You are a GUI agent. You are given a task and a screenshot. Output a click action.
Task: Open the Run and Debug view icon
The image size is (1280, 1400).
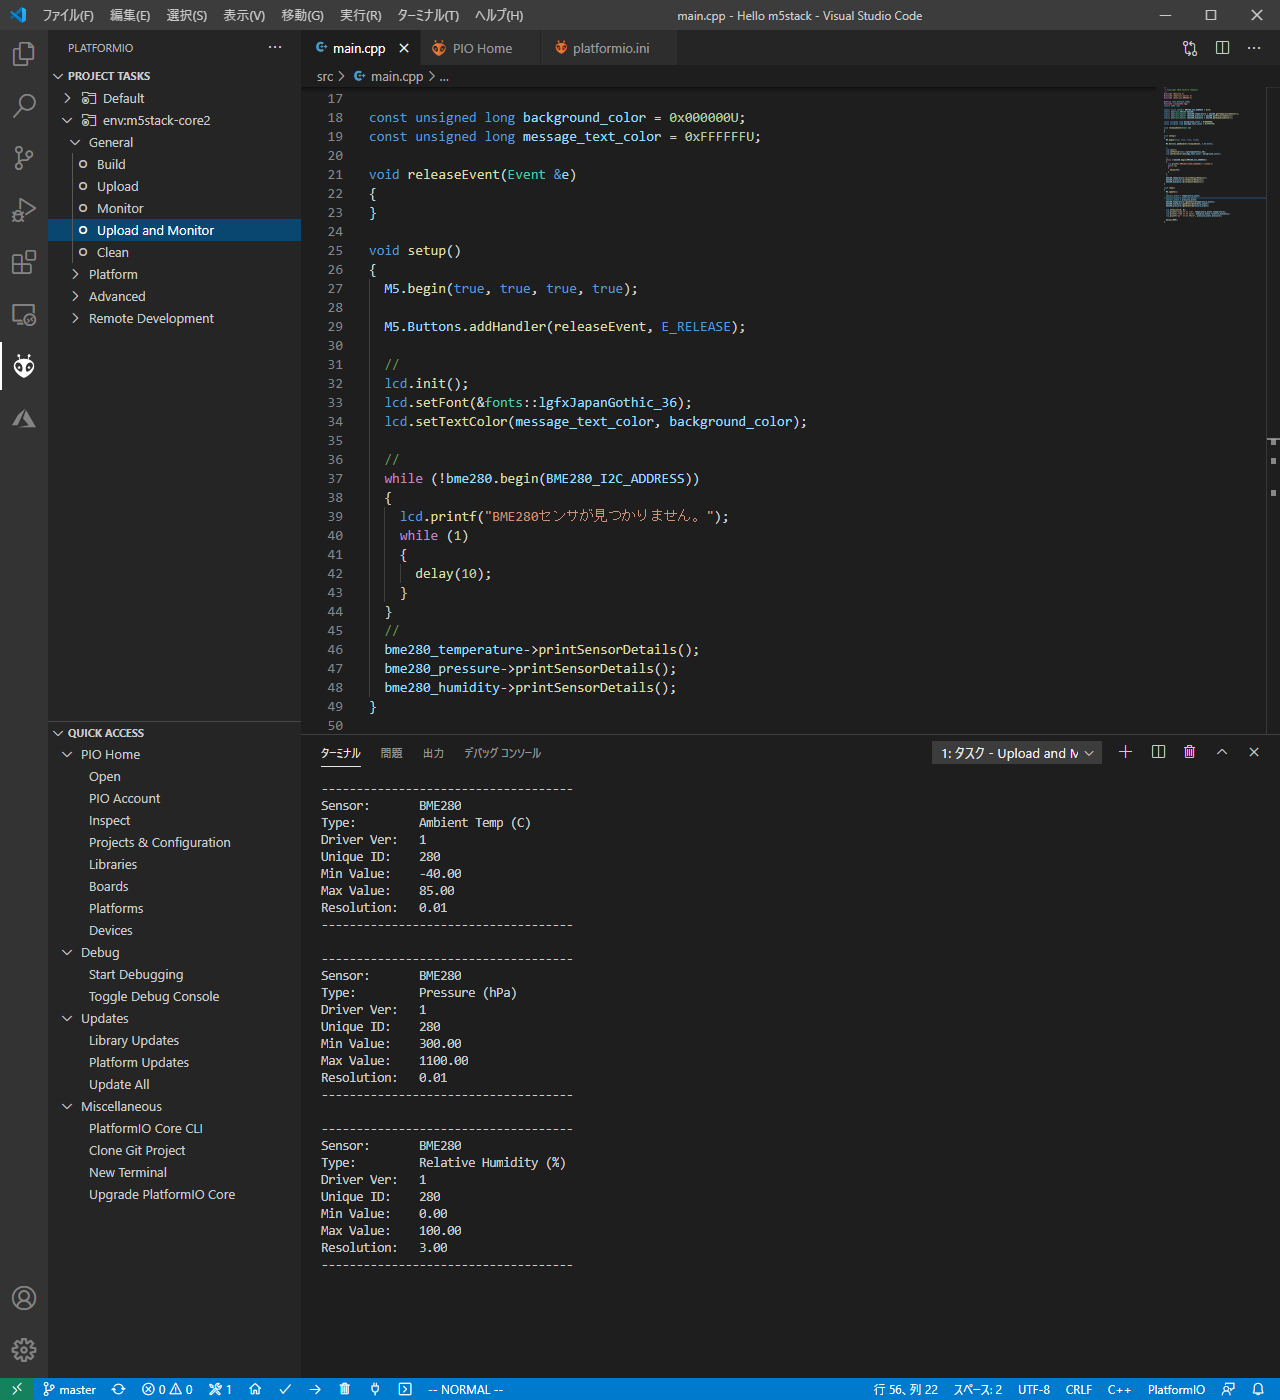[x=24, y=210]
